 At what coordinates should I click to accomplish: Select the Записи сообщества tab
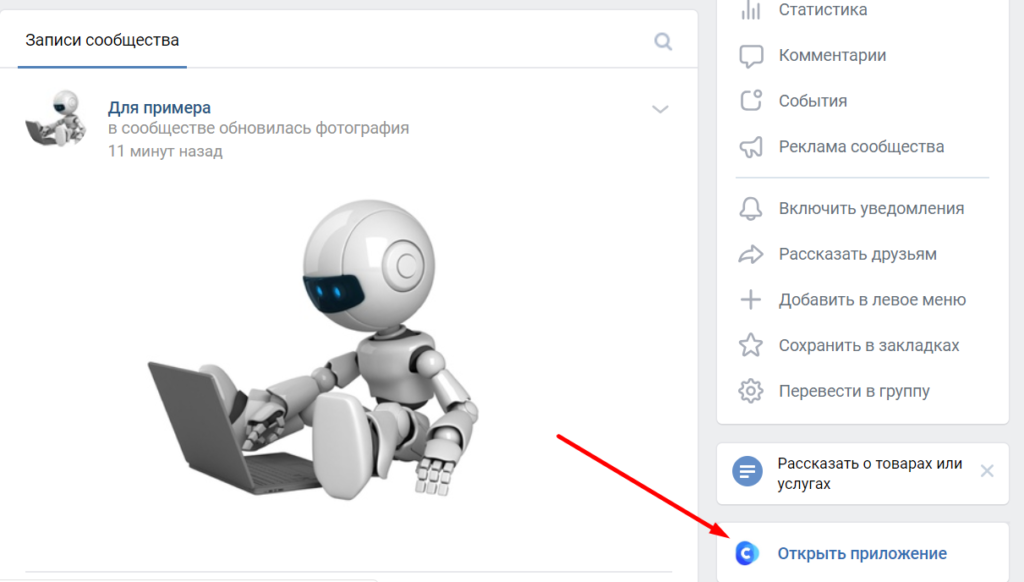pyautogui.click(x=102, y=40)
